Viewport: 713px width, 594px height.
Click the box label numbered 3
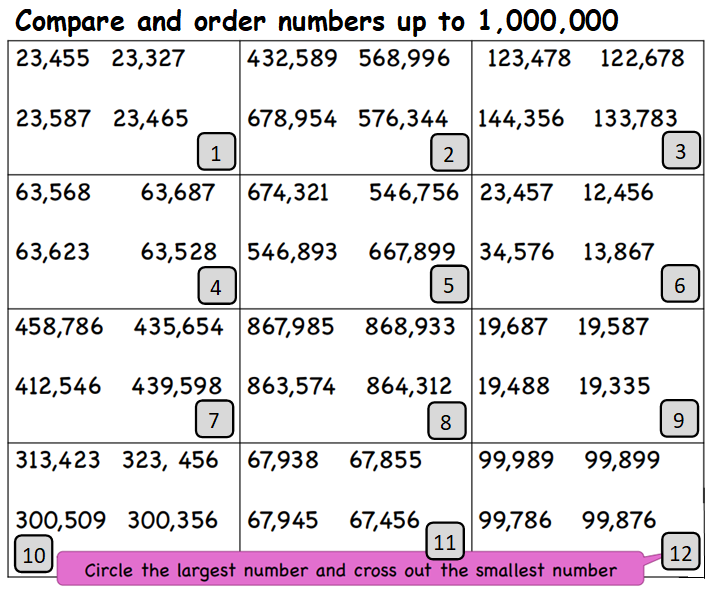(681, 150)
